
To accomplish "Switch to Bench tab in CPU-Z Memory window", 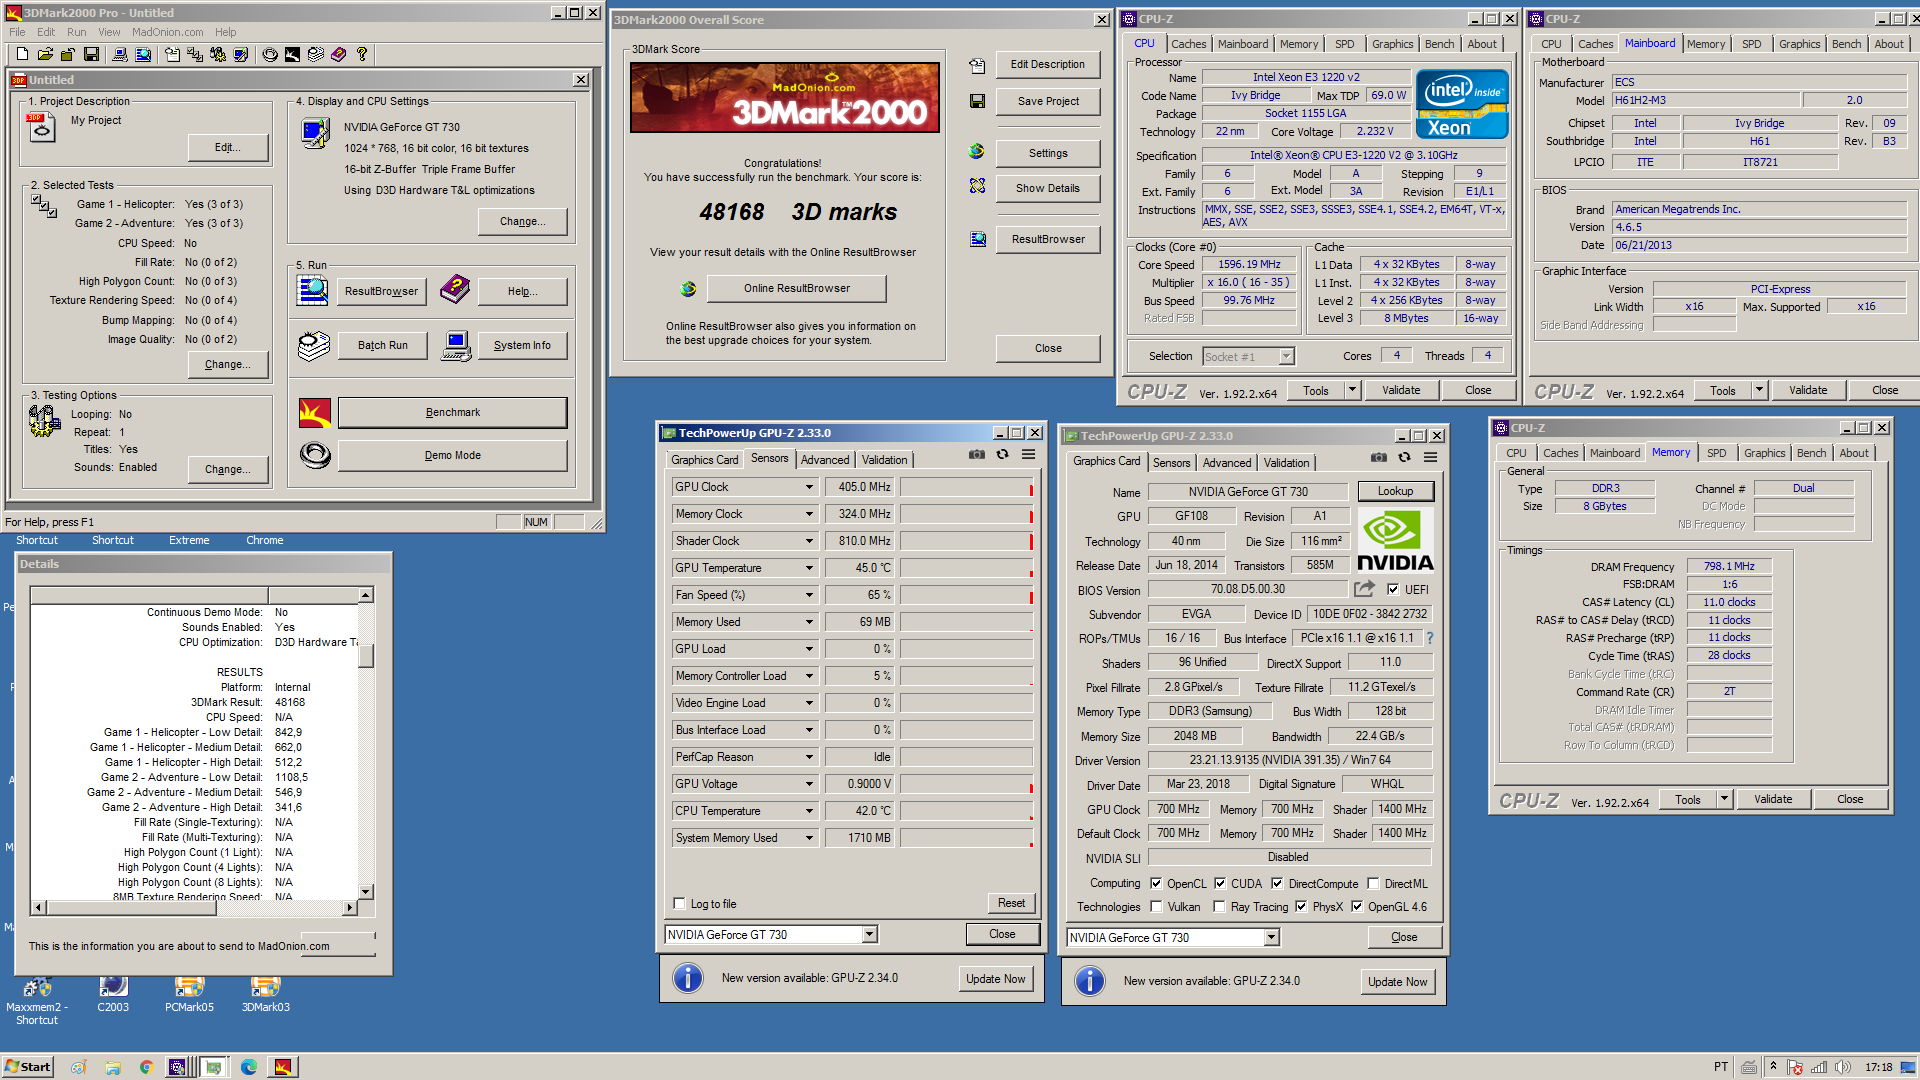I will click(1811, 453).
